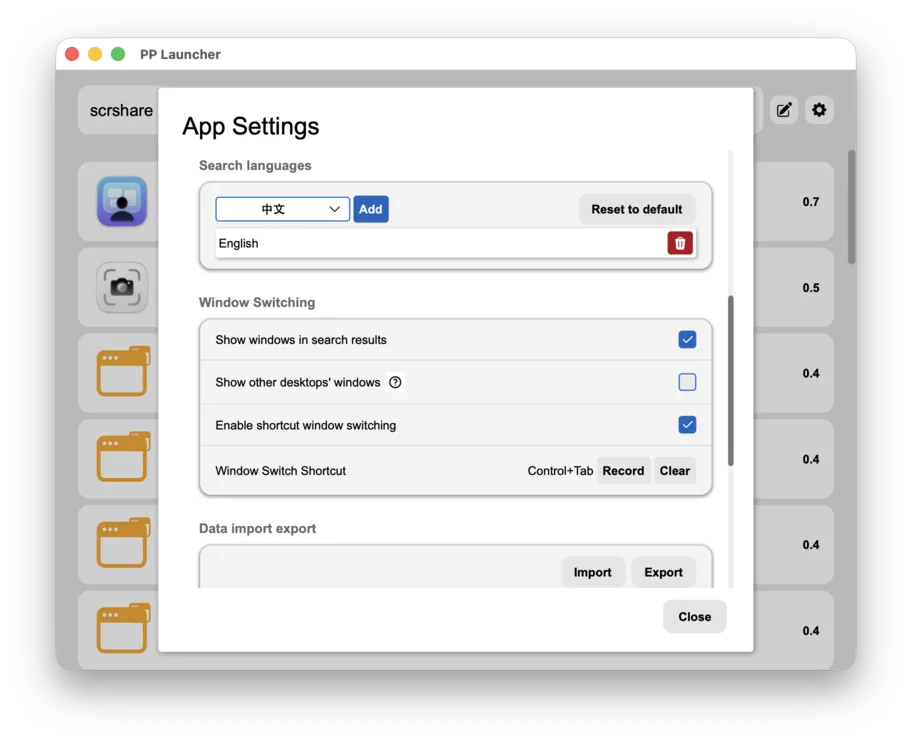This screenshot has height=744, width=912.
Task: Click the 0.7 score value
Action: [810, 202]
